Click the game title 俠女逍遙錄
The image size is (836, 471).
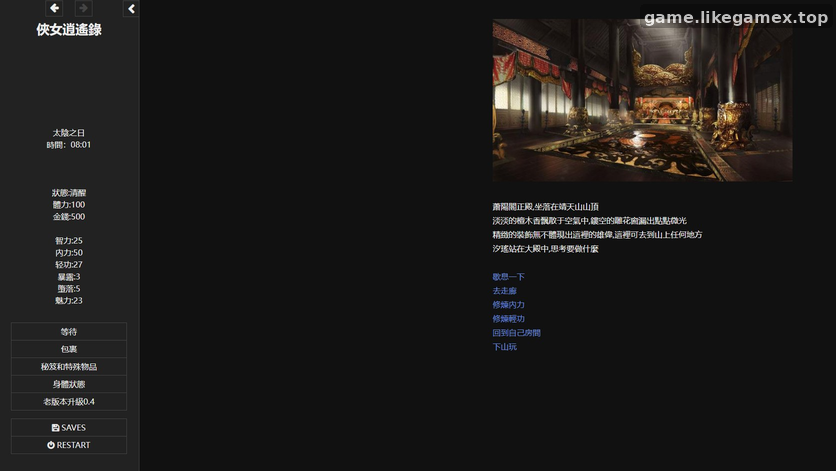point(69,30)
